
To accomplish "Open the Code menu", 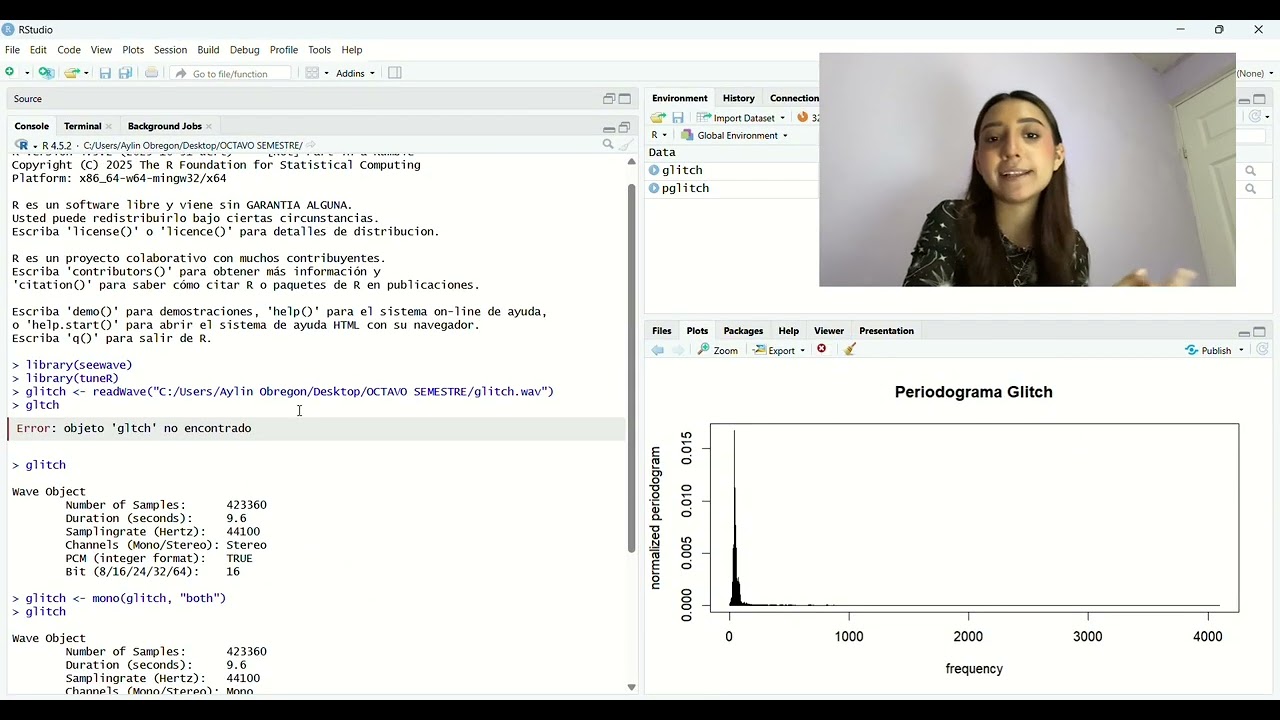I will (69, 50).
